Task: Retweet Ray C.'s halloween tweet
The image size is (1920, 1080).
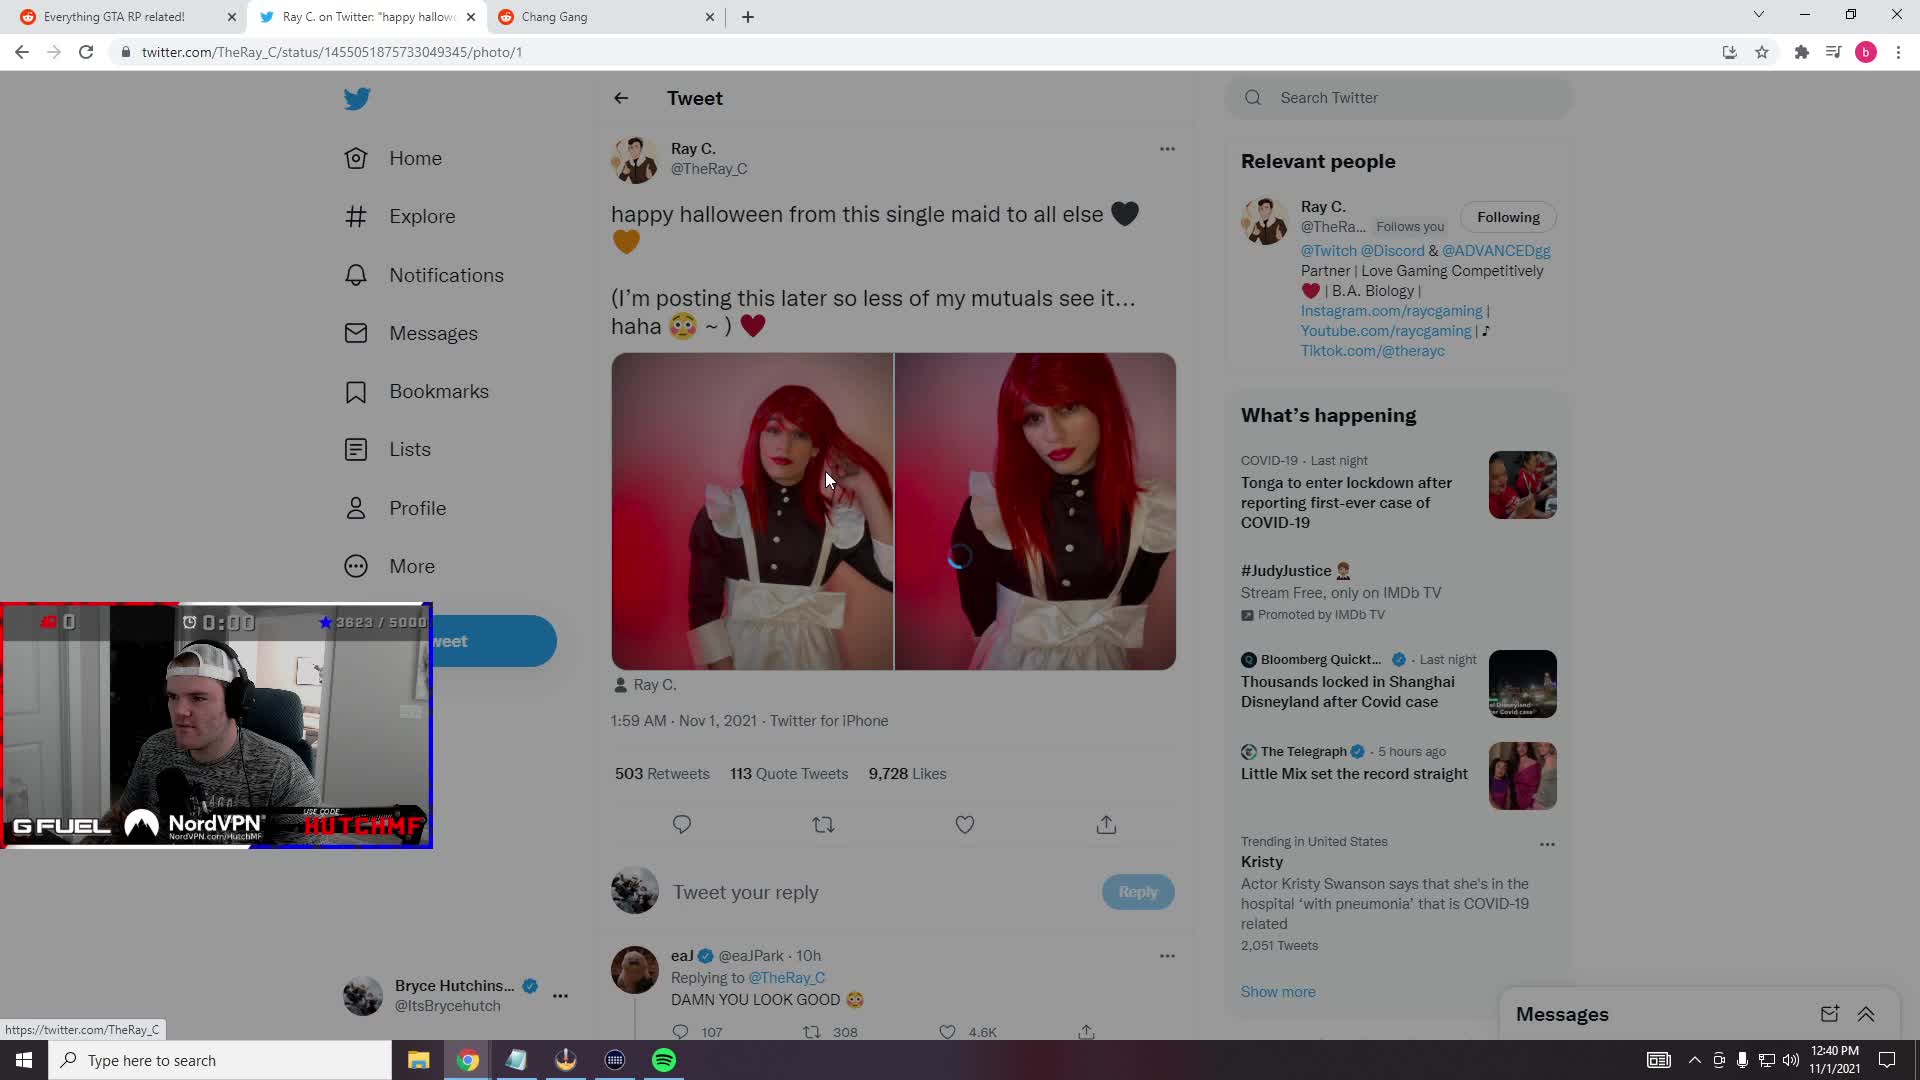Action: [x=823, y=825]
